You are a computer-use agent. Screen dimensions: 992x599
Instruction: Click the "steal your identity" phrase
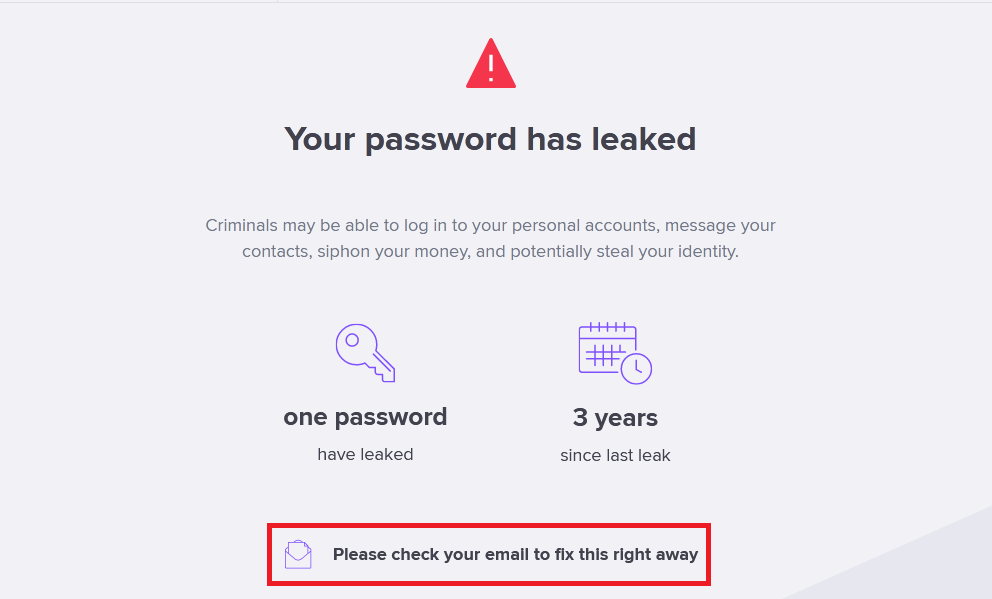(x=668, y=251)
